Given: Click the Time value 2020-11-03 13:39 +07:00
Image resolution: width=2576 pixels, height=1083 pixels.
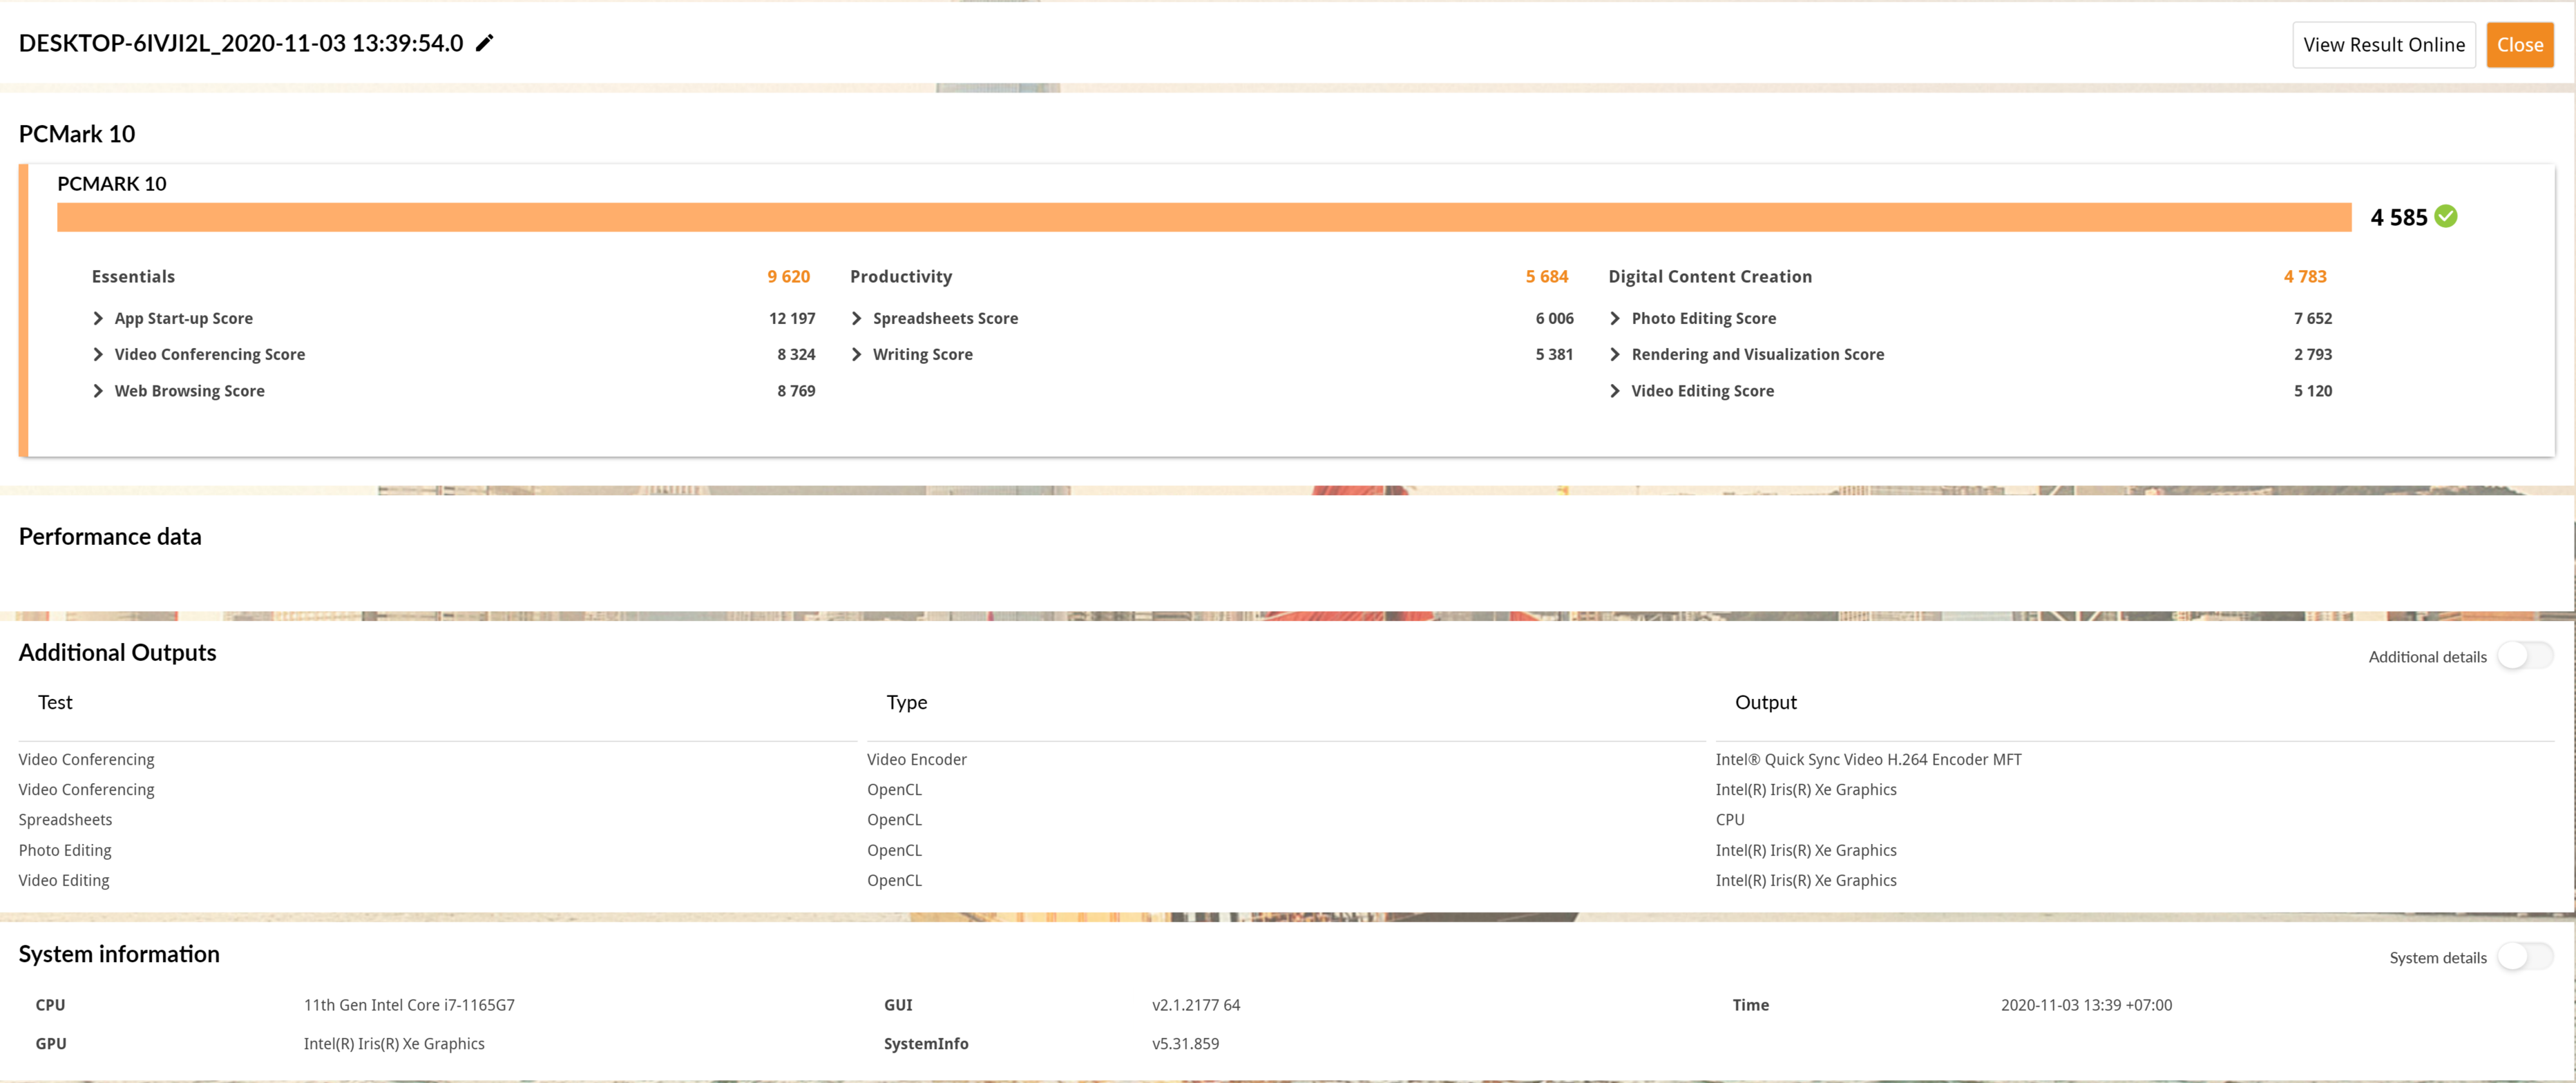Looking at the screenshot, I should click(2087, 1005).
